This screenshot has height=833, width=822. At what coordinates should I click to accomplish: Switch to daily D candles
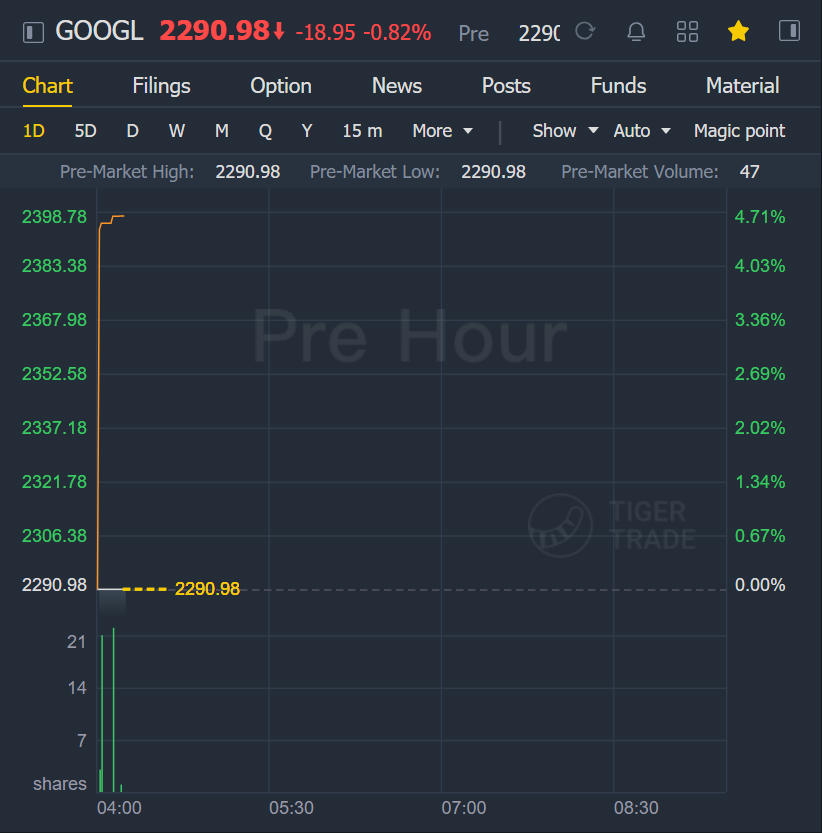[132, 131]
